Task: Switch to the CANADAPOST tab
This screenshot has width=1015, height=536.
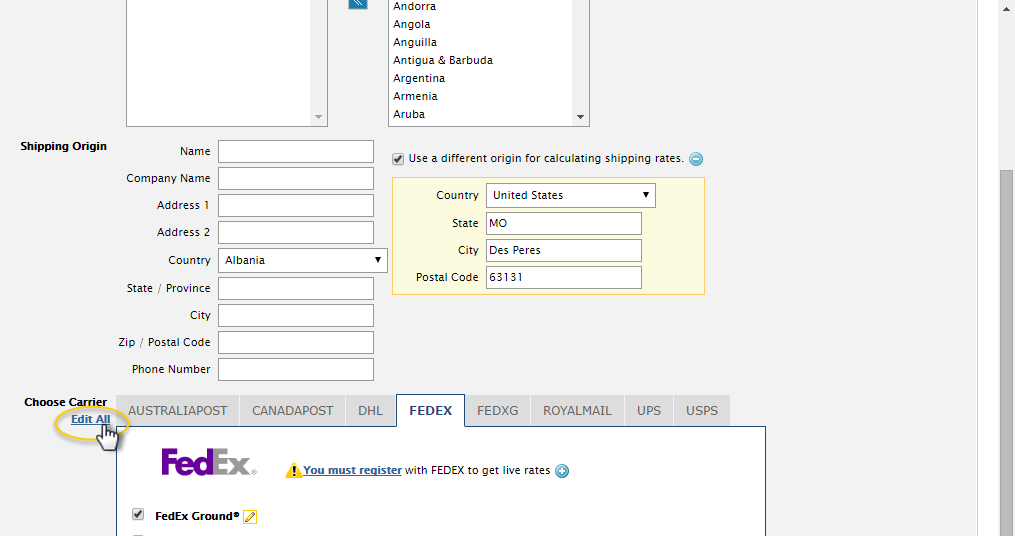Action: coord(293,411)
